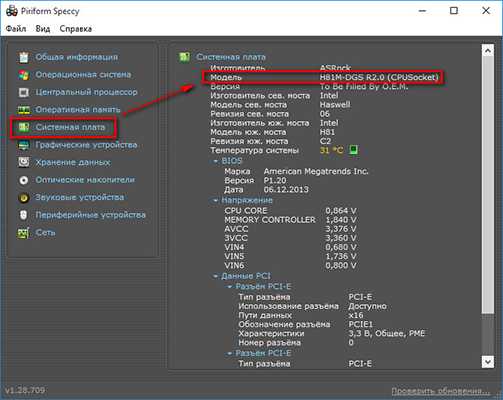The height and width of the screenshot is (400, 503).
Task: Click the version label v1.28.709
Action: pos(25,390)
